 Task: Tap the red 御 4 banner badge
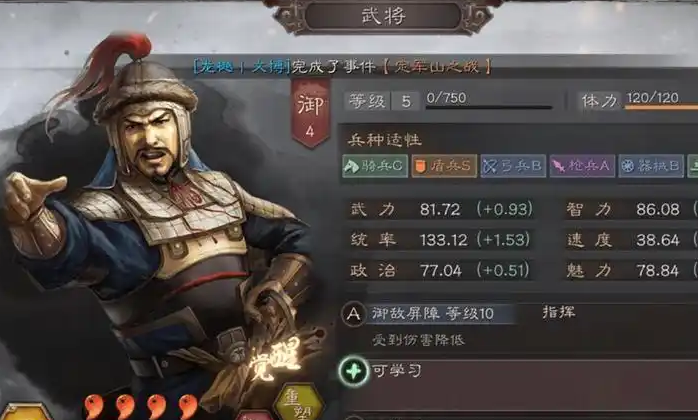coord(310,113)
